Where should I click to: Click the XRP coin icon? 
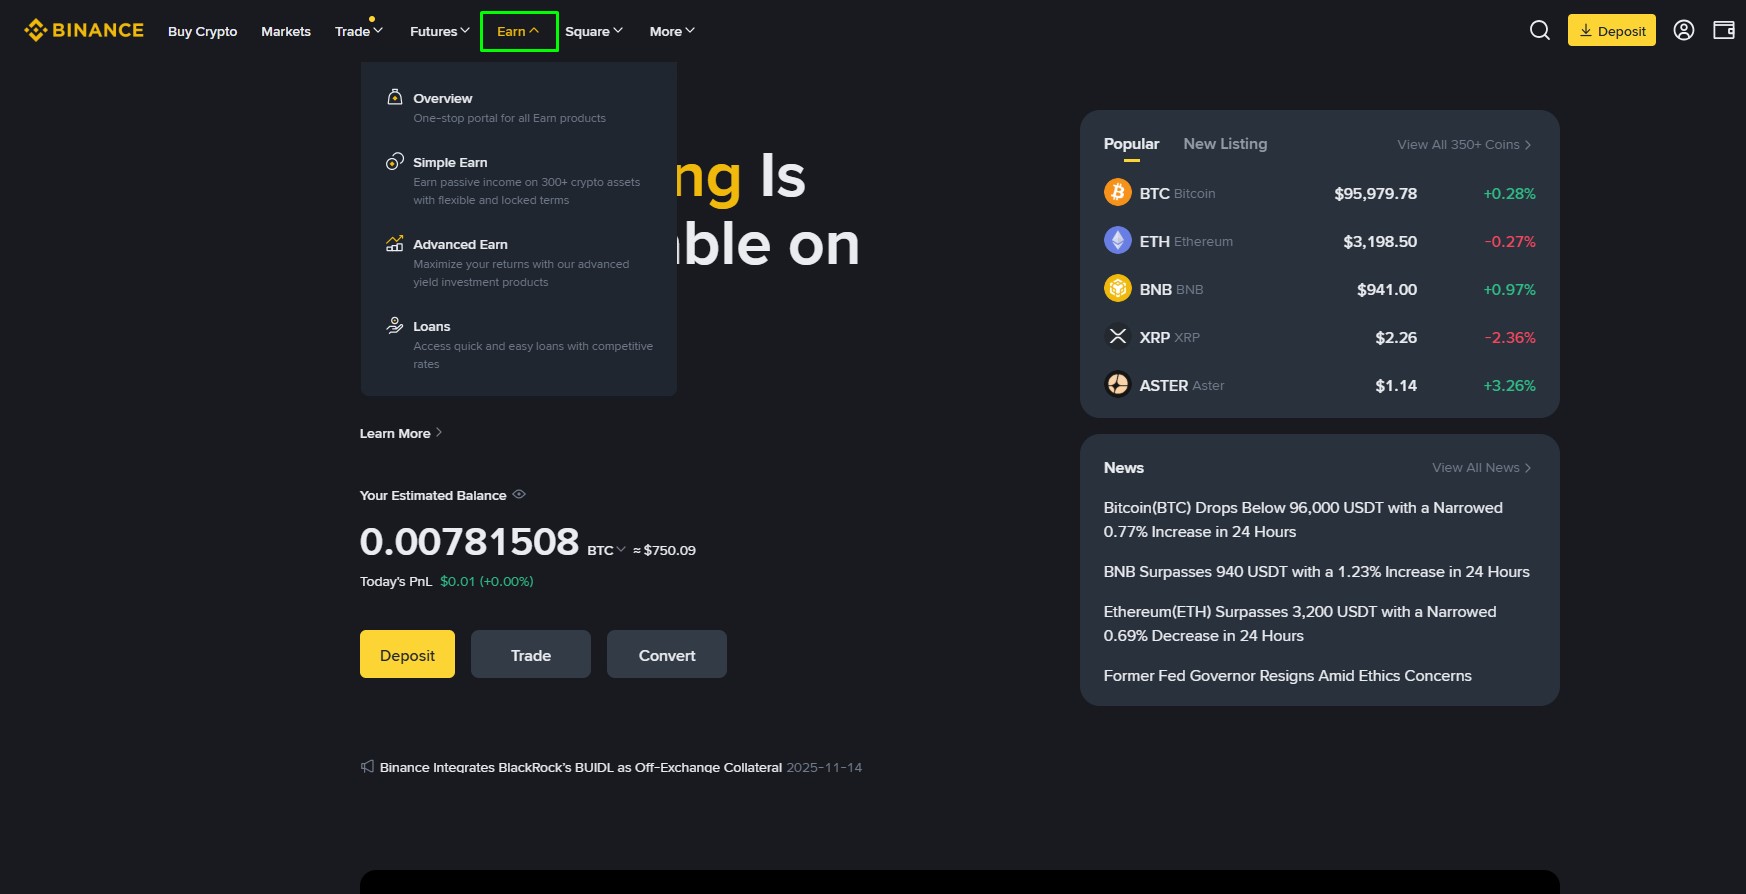point(1117,336)
